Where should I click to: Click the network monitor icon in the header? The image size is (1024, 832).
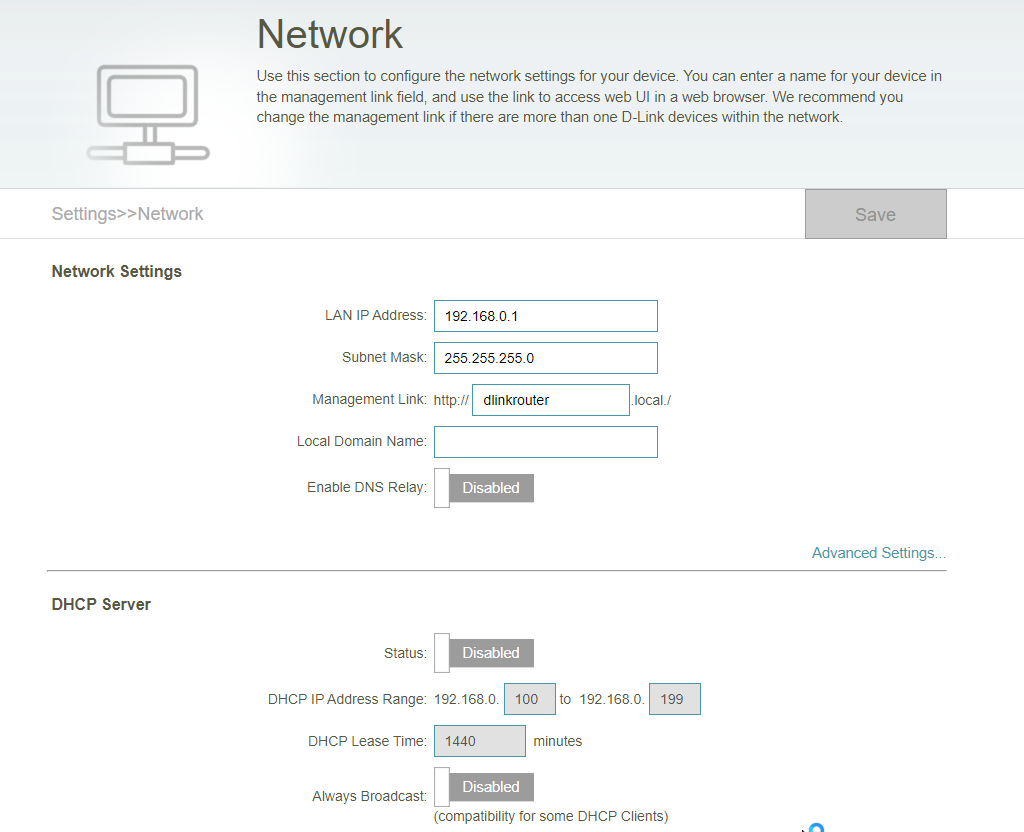147,113
